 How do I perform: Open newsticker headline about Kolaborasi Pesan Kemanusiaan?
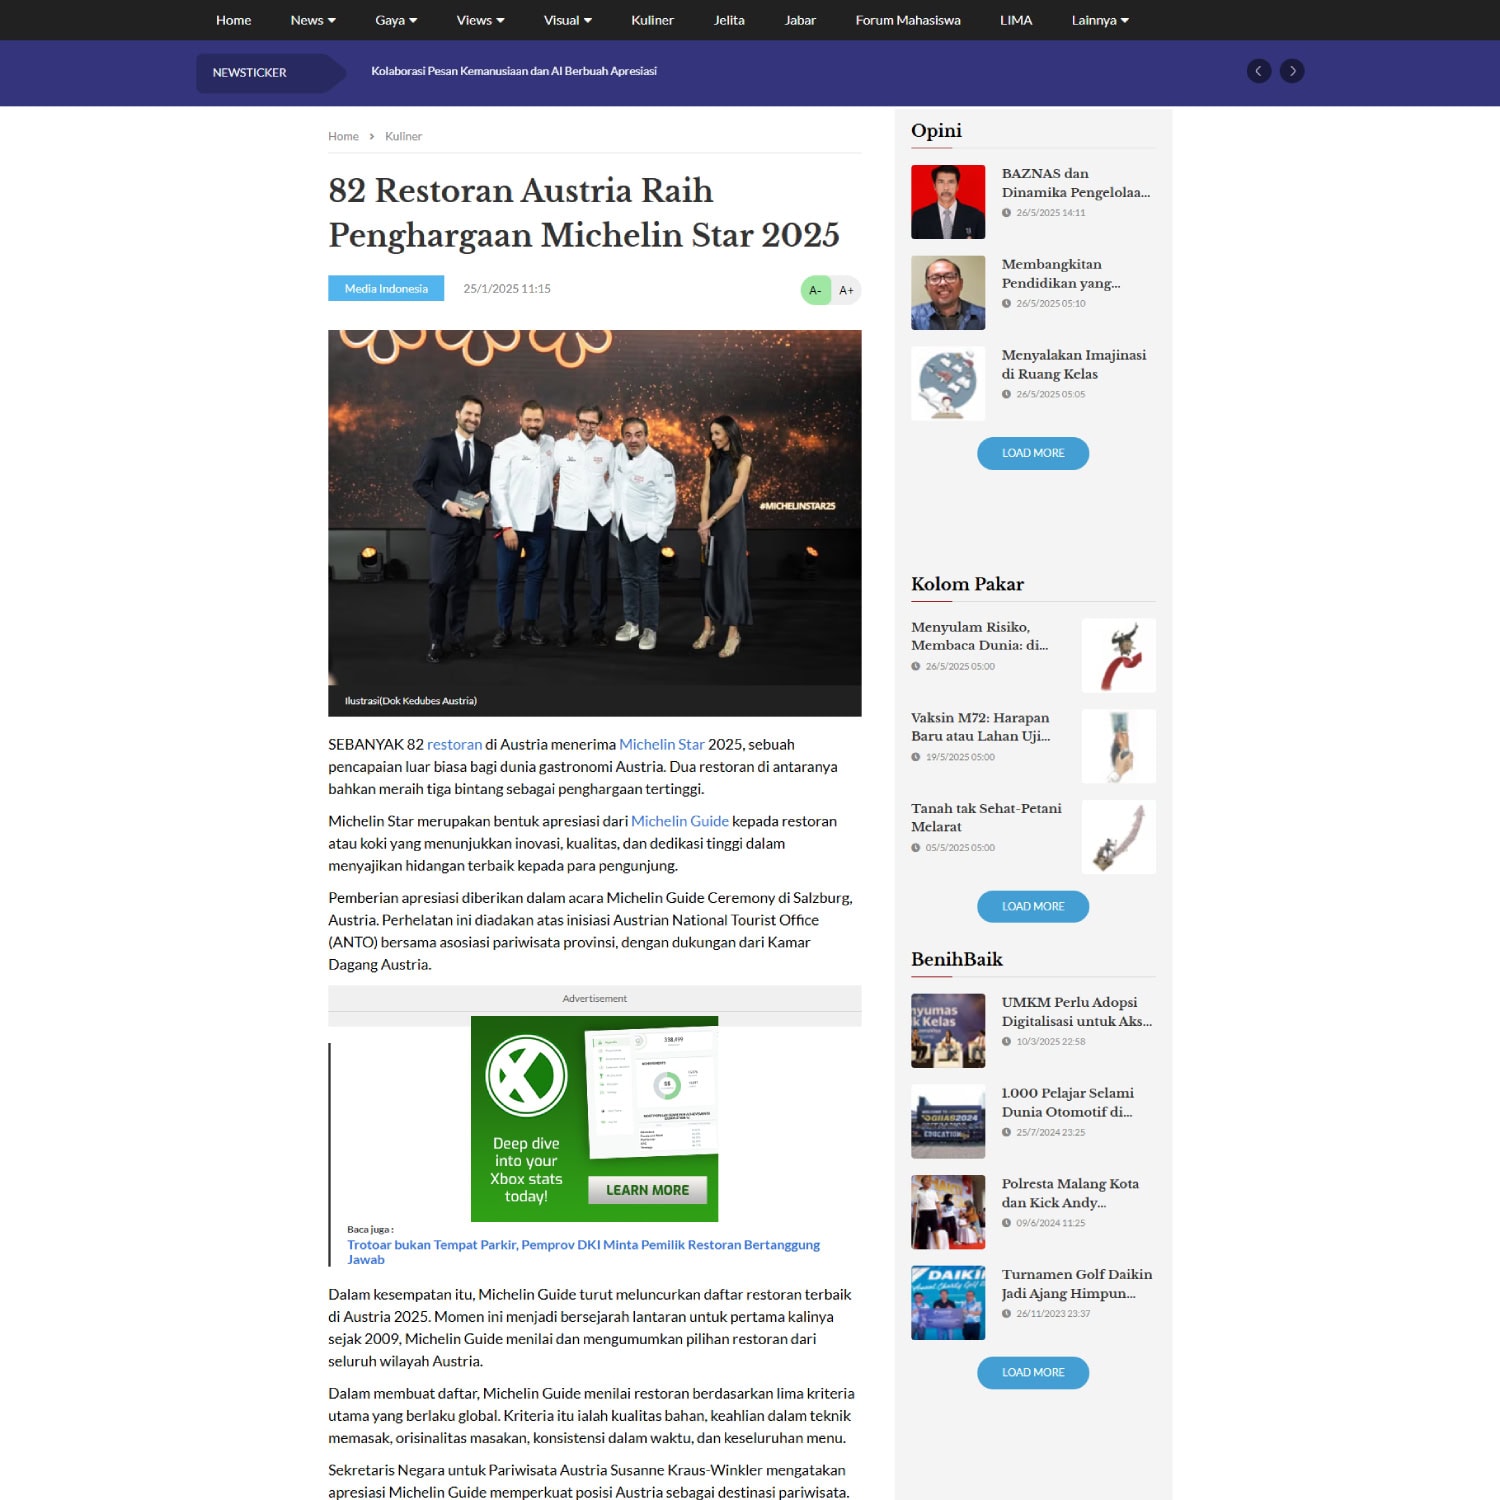514,71
